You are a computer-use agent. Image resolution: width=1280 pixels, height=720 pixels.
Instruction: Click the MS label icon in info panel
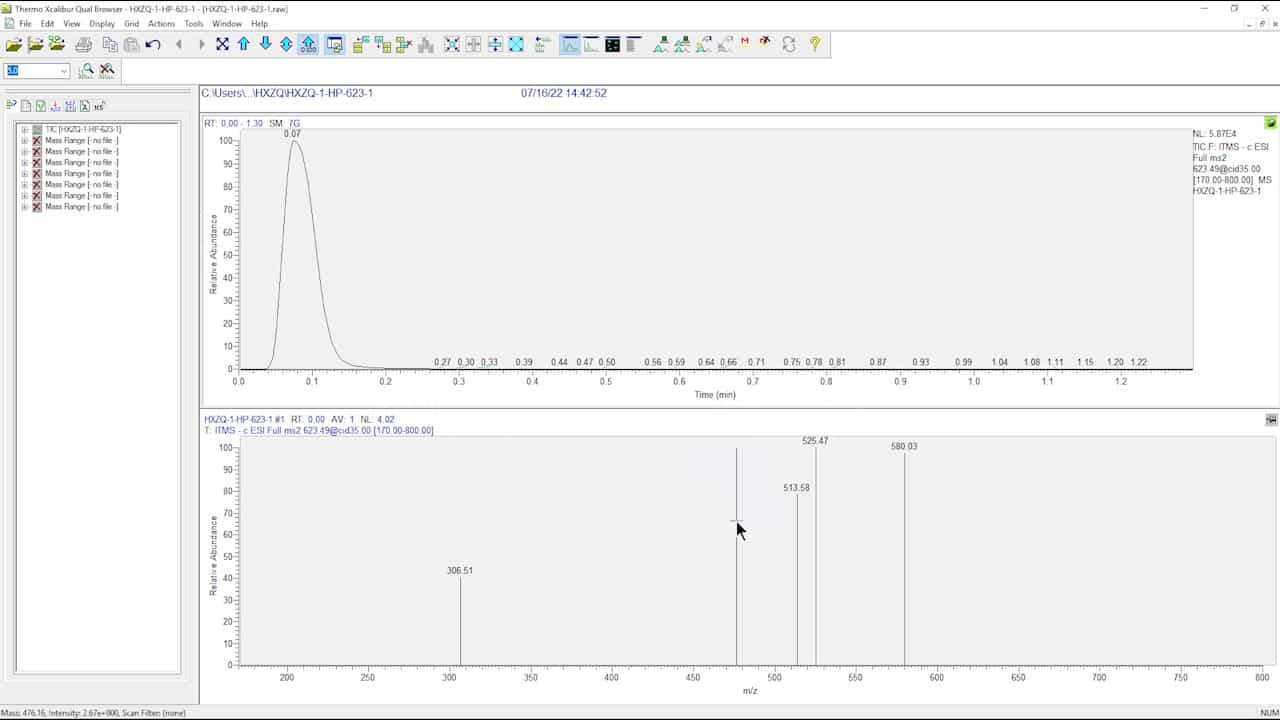click(99, 105)
